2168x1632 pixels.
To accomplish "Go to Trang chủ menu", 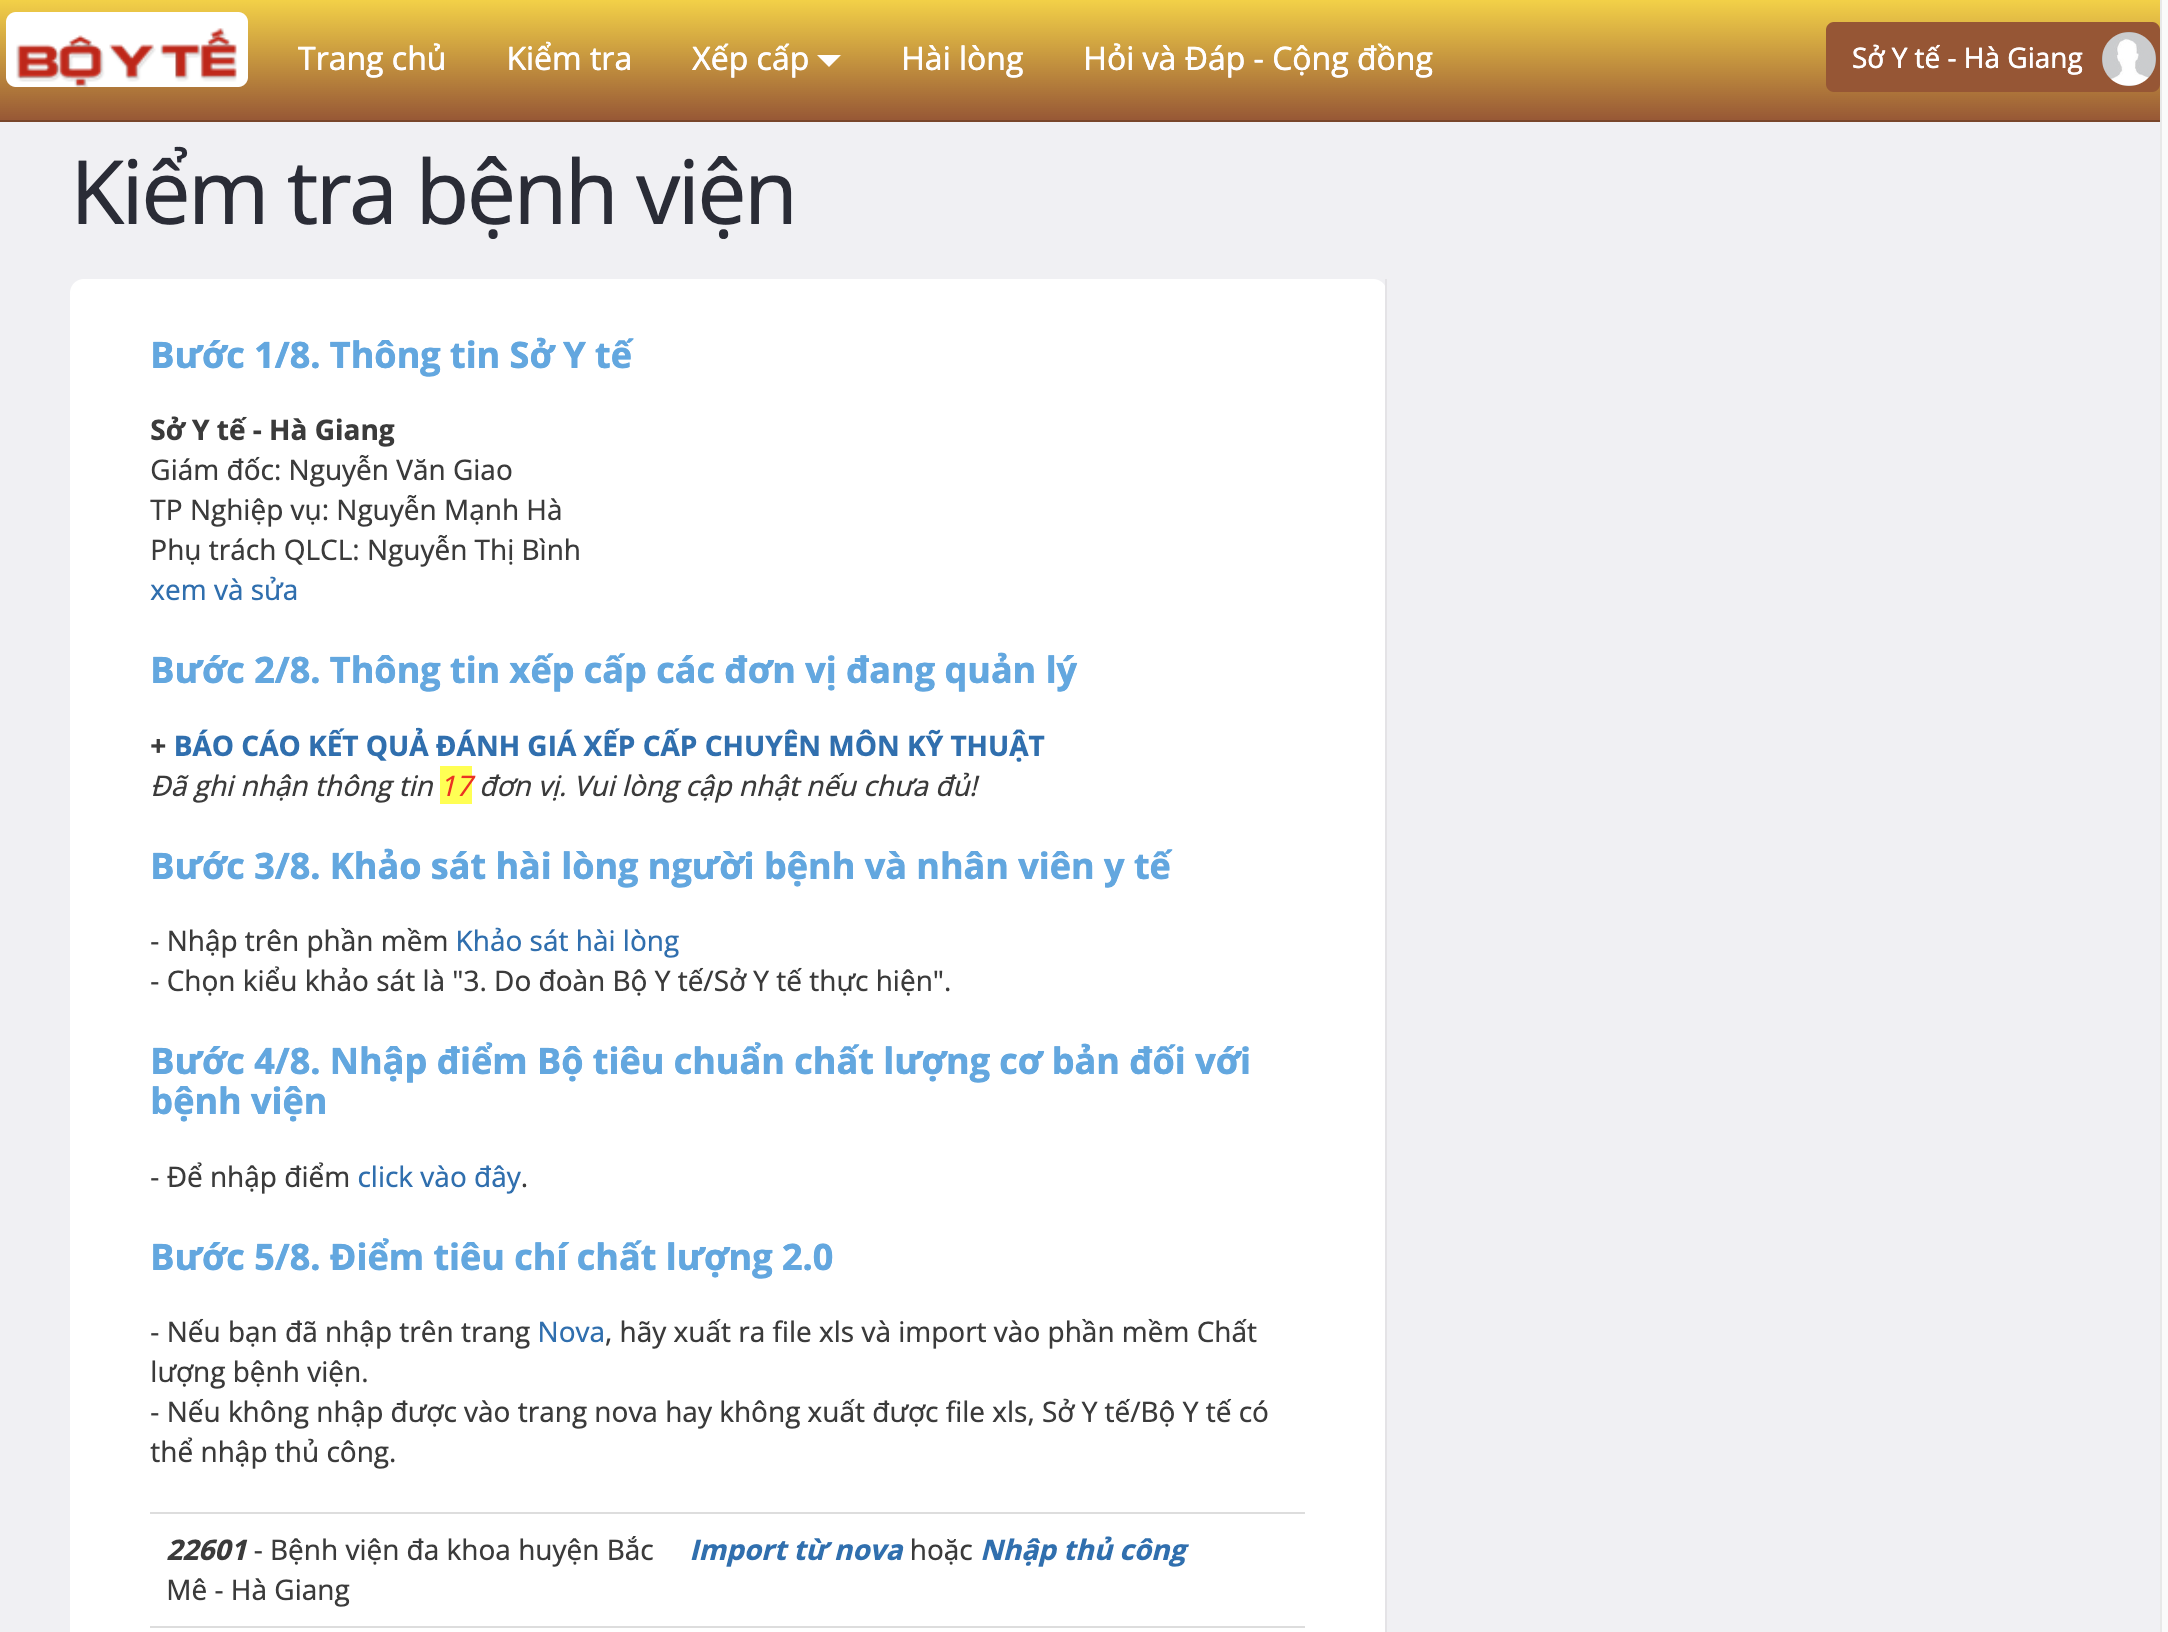I will 371,59.
